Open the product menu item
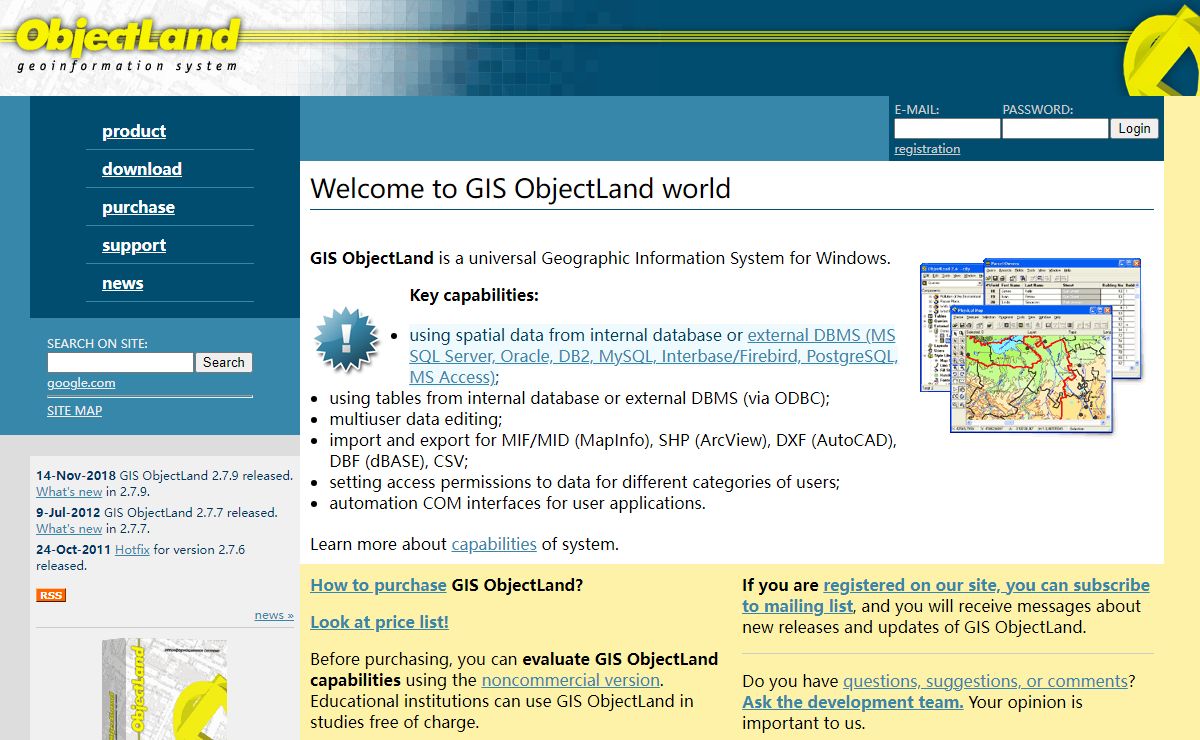1200x740 pixels. point(134,131)
